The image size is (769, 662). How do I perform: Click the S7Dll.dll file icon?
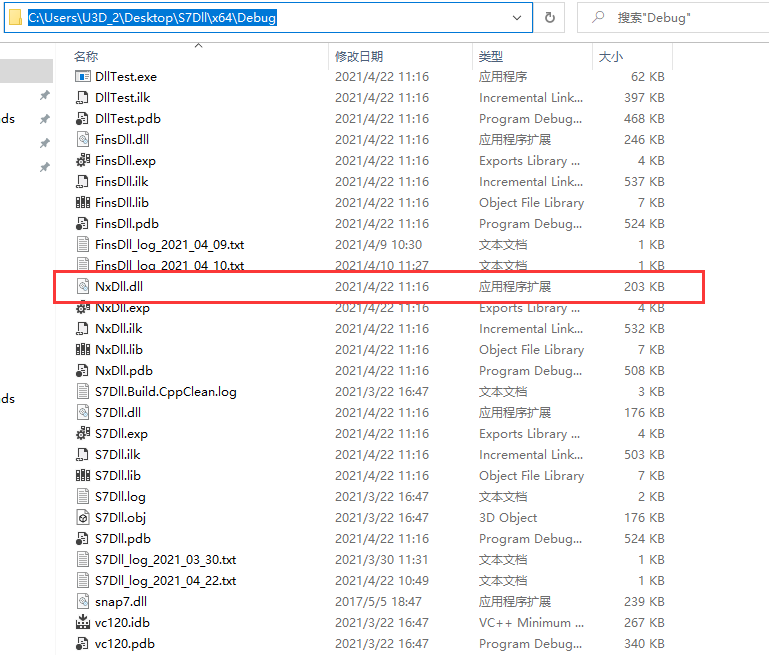[x=83, y=412]
